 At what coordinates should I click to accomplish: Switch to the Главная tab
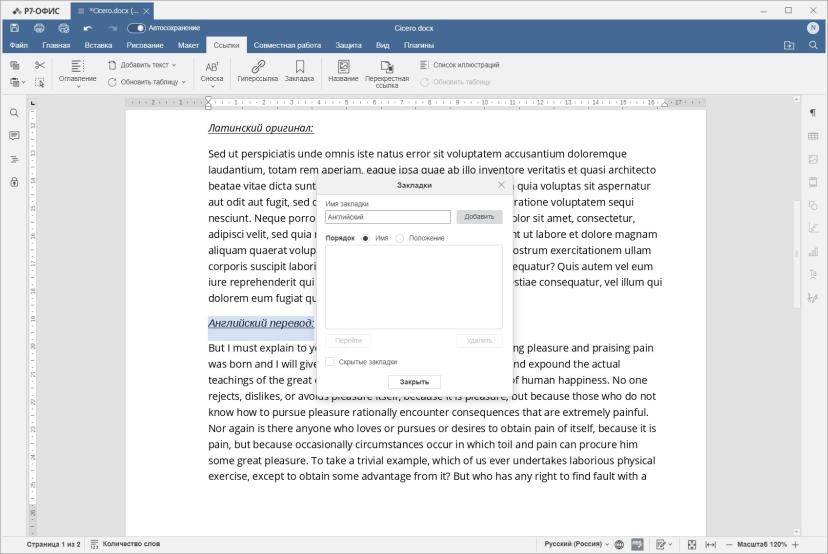(x=56, y=45)
